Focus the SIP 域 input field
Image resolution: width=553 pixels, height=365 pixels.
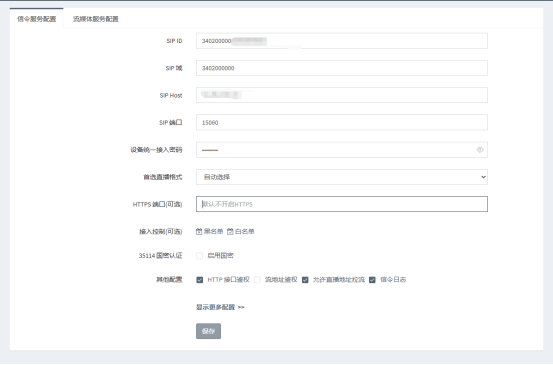pos(342,68)
